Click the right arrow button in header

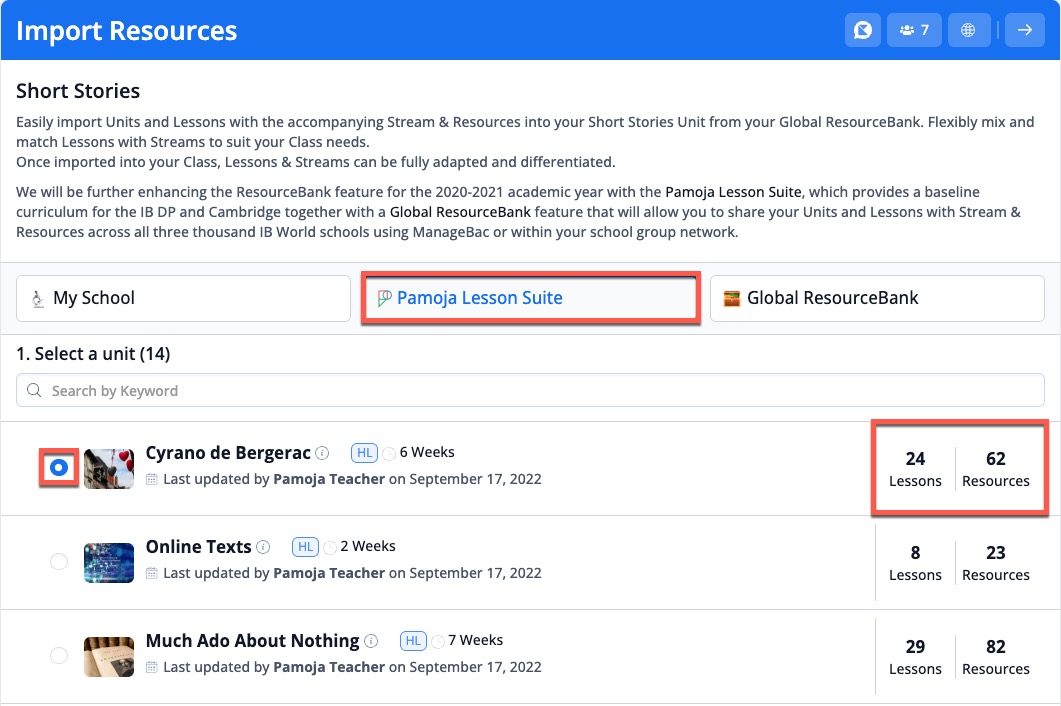coord(1025,30)
